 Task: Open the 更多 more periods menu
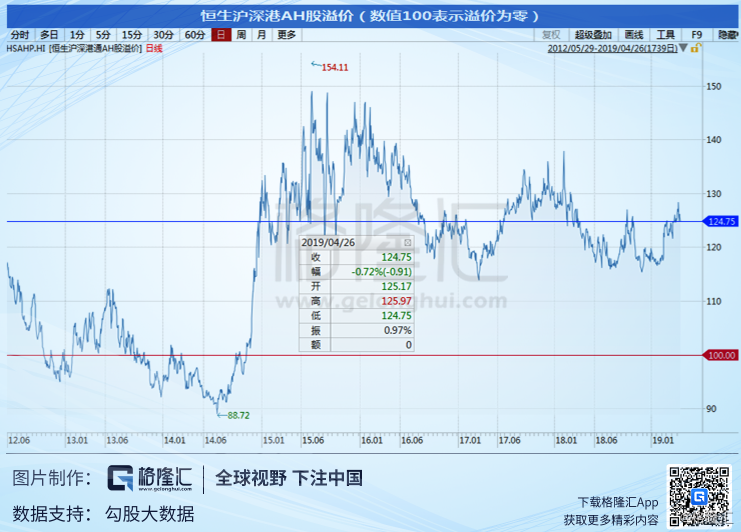(286, 35)
